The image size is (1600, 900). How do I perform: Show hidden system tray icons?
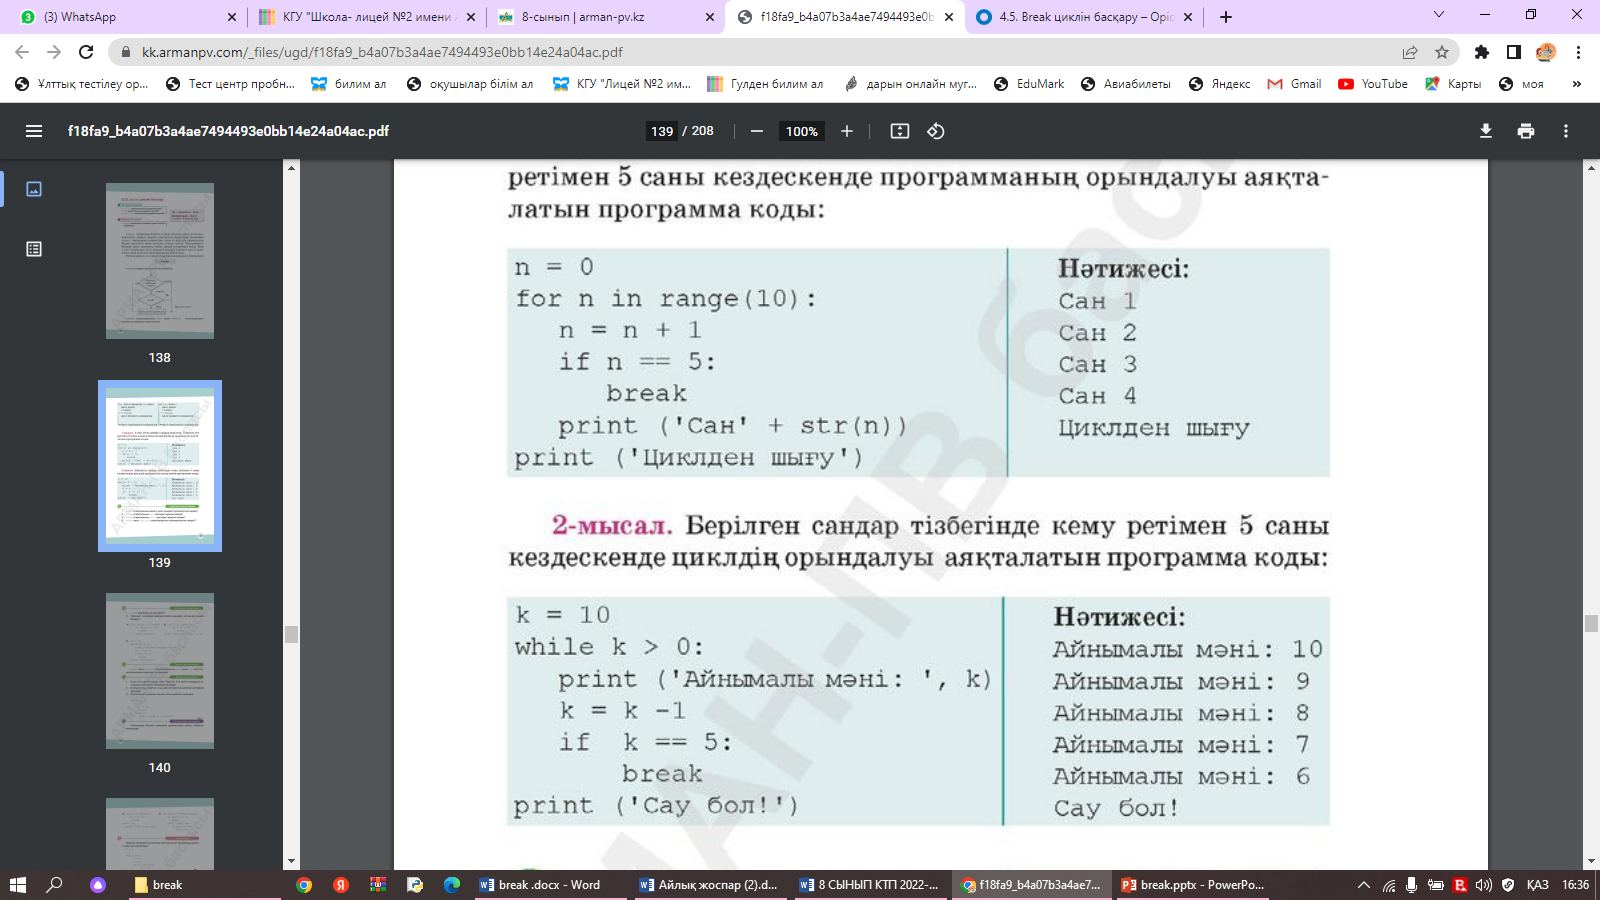pos(1363,885)
